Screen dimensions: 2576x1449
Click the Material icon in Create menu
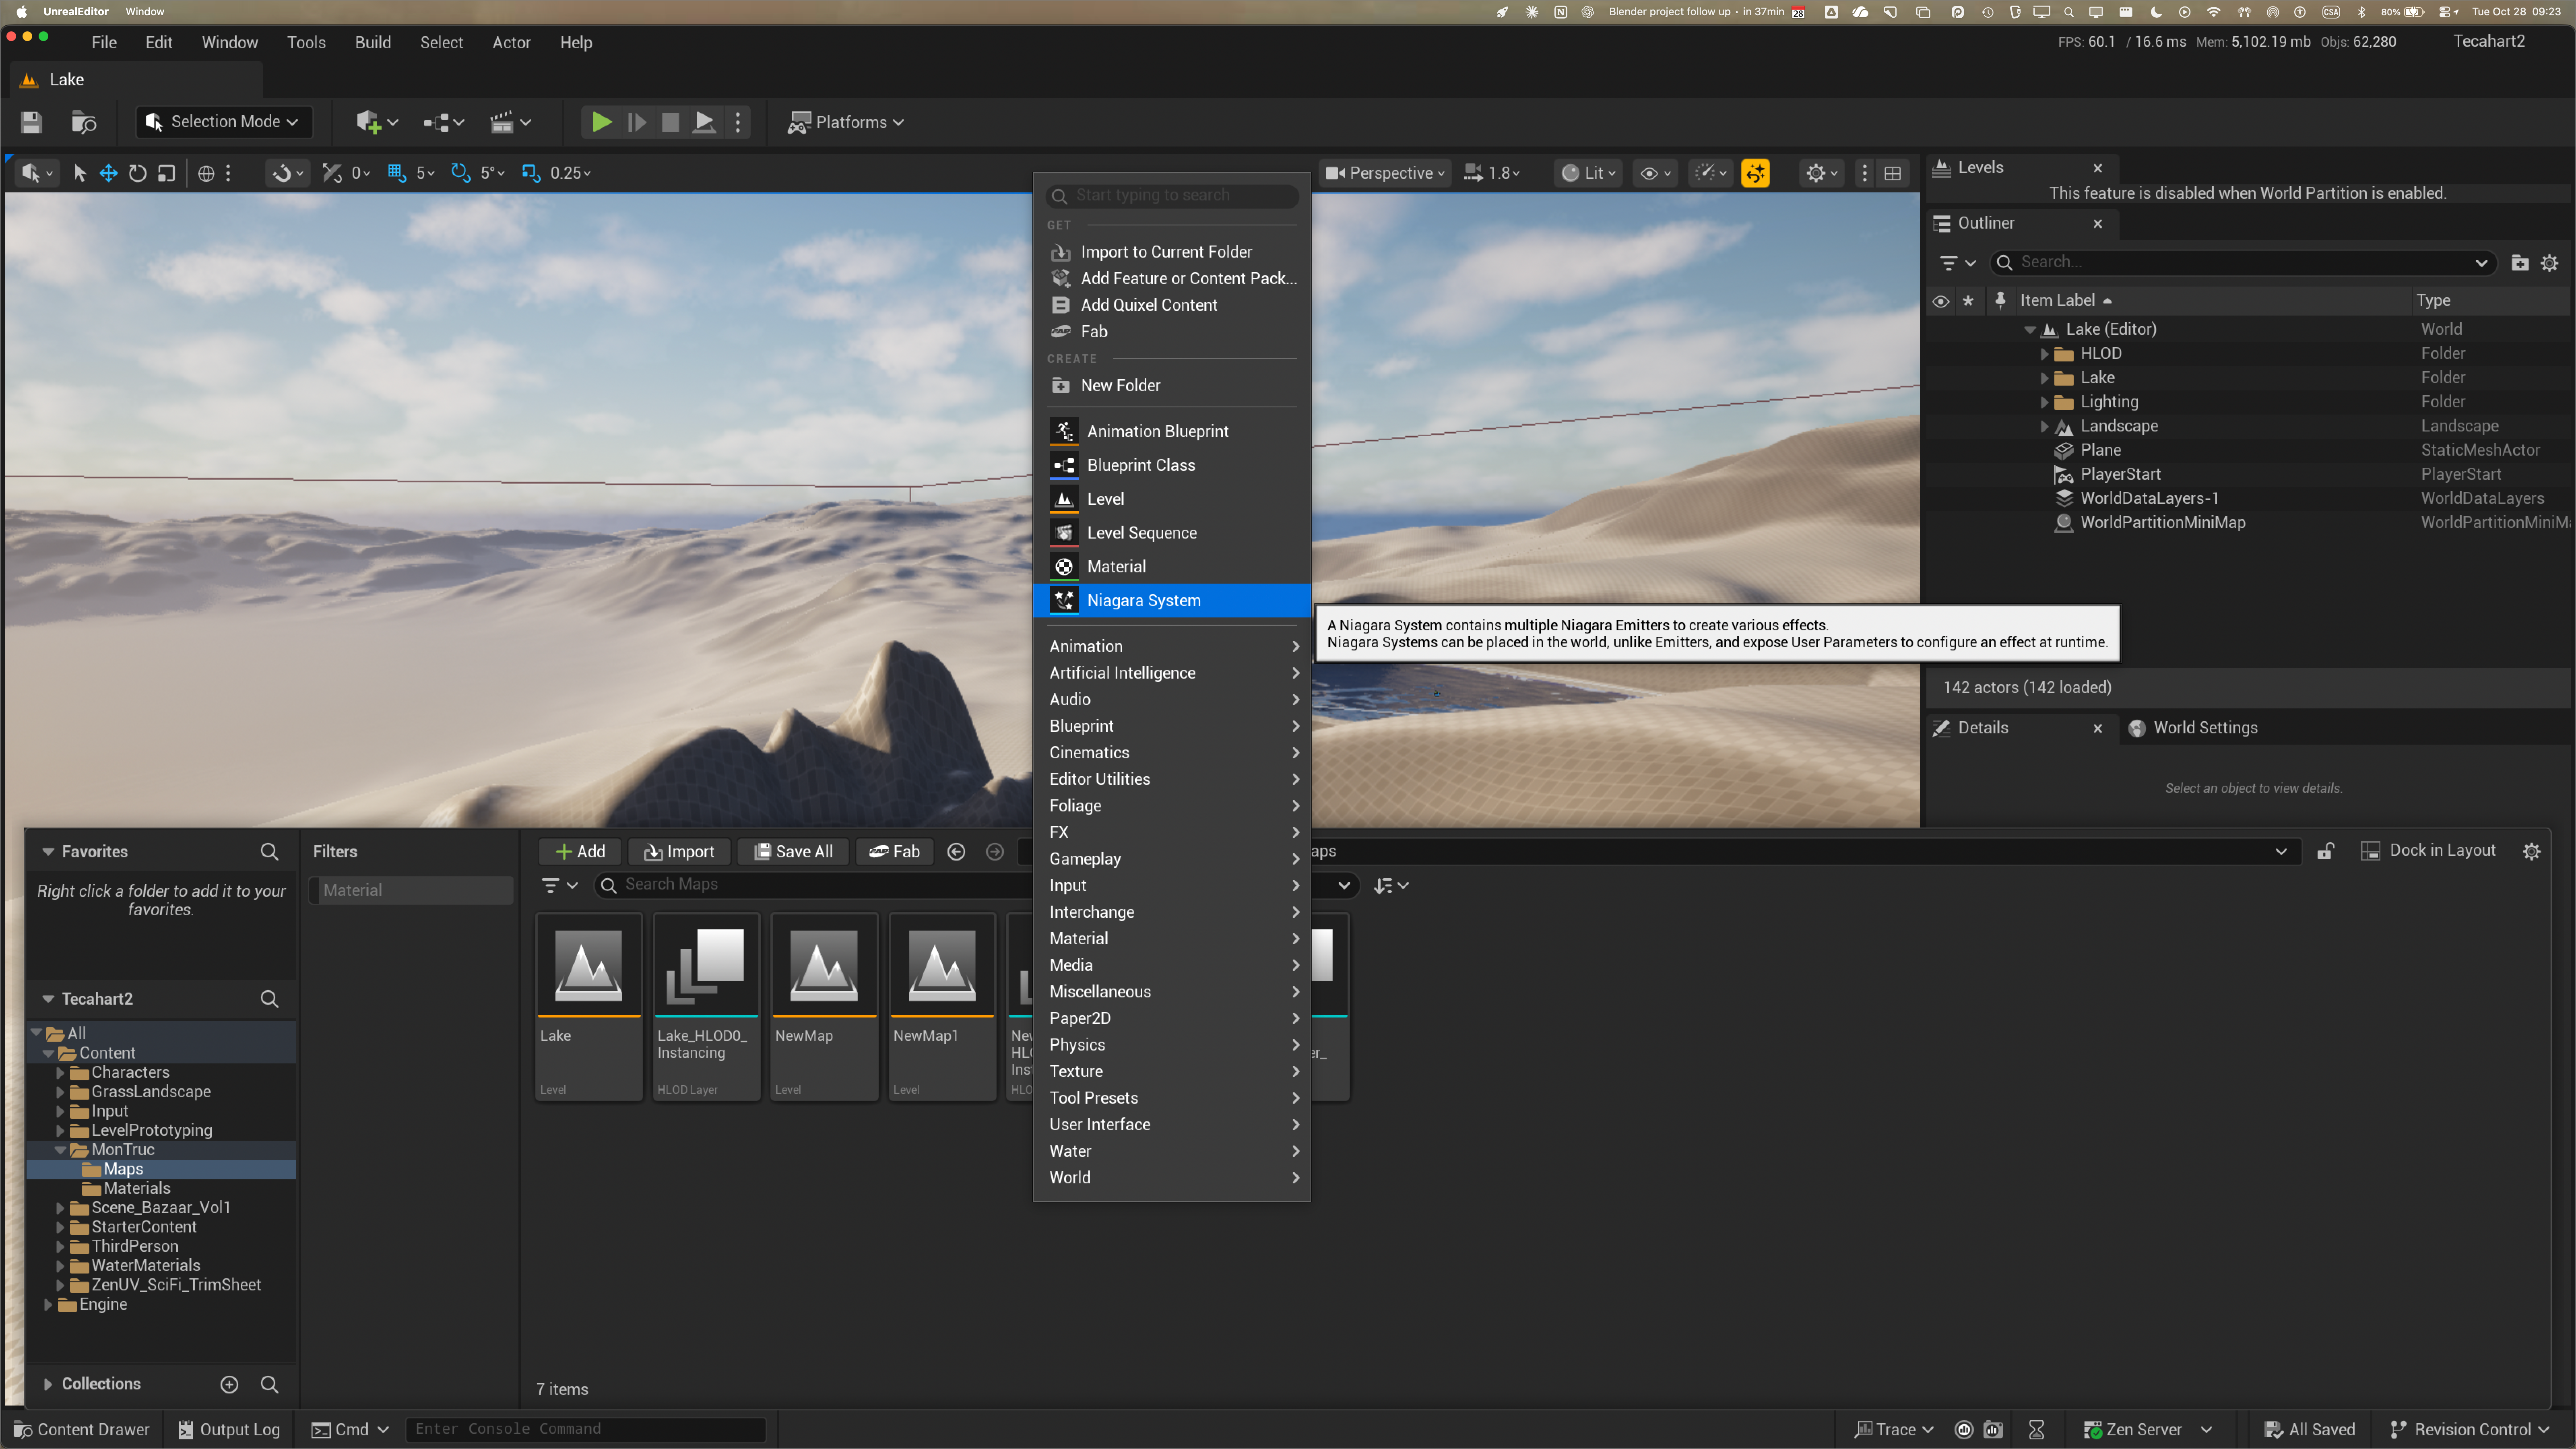click(1064, 567)
